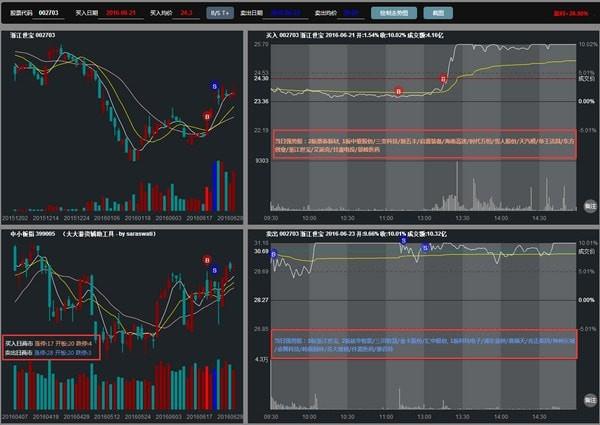The height and width of the screenshot is (425, 600).
Task: Click the buy/sell day market stats box
Action: 51,348
